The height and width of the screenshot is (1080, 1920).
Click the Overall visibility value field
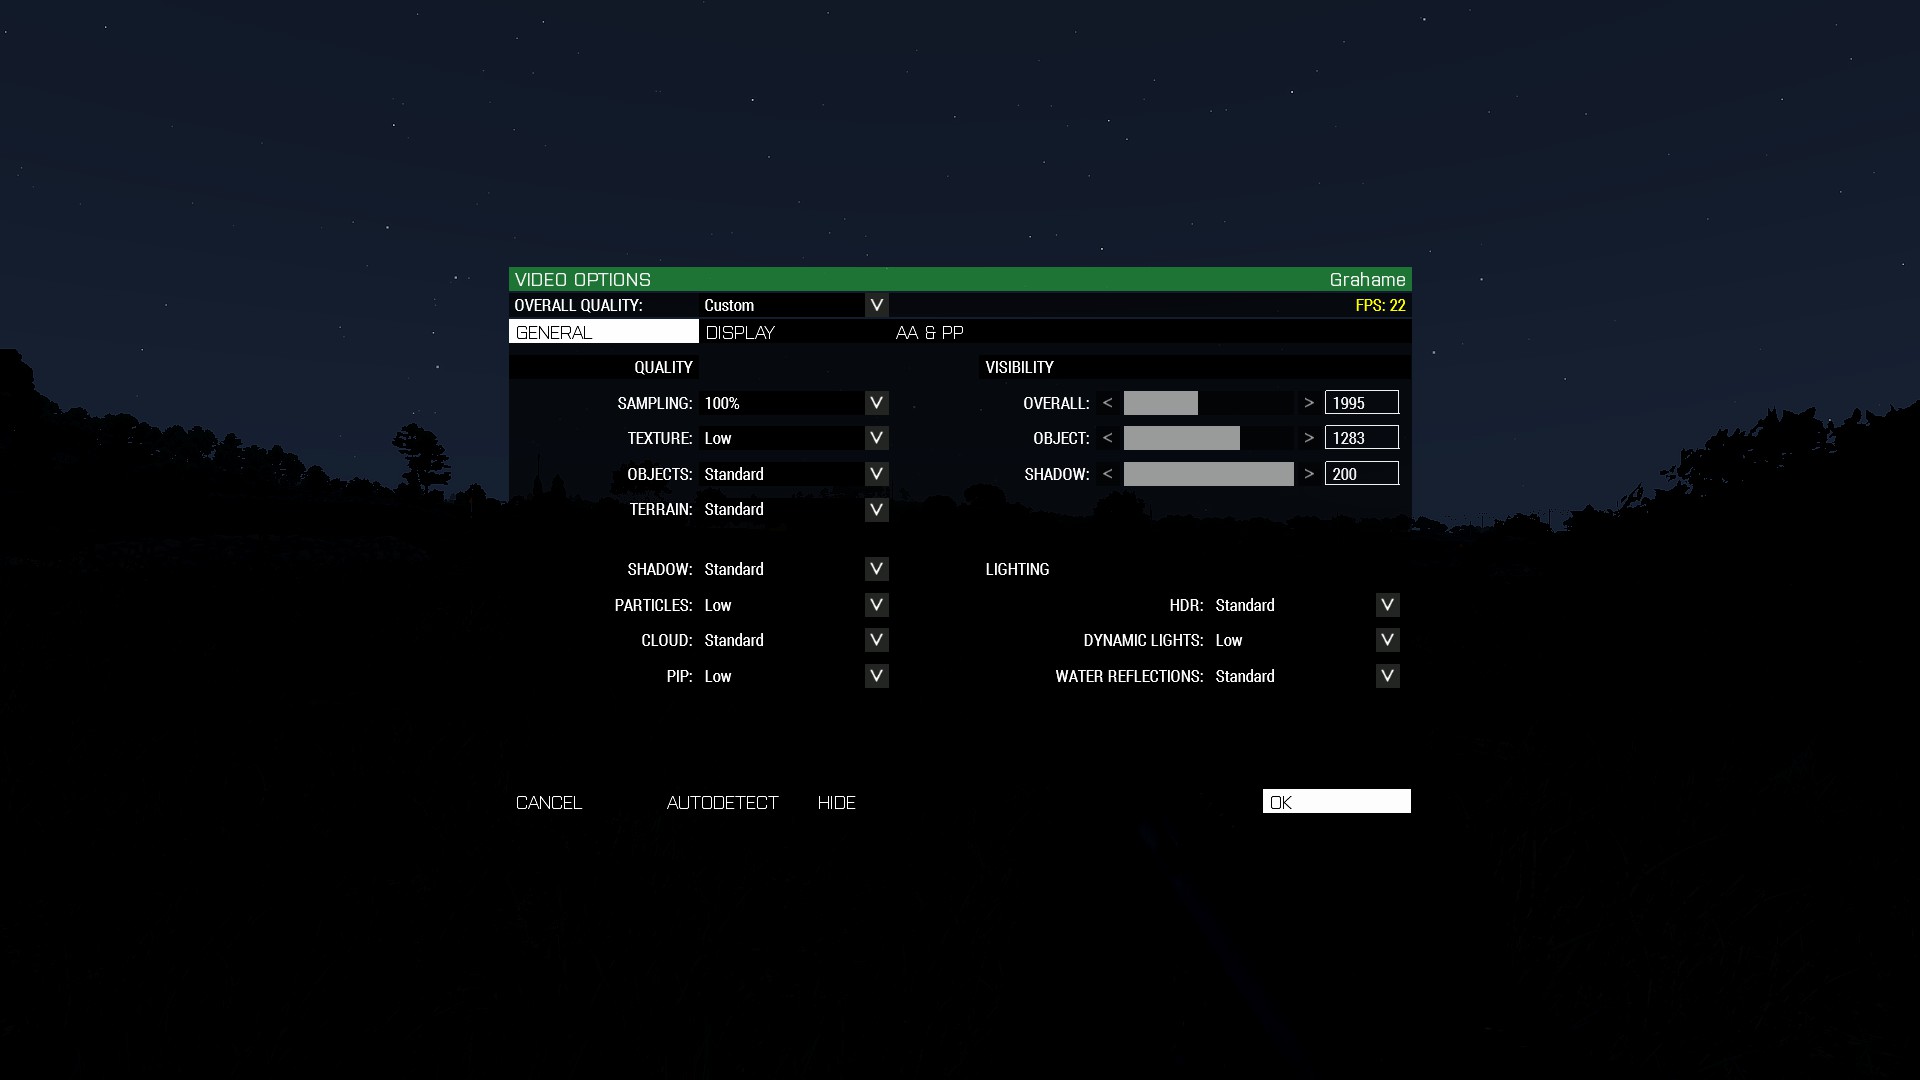[x=1361, y=403]
